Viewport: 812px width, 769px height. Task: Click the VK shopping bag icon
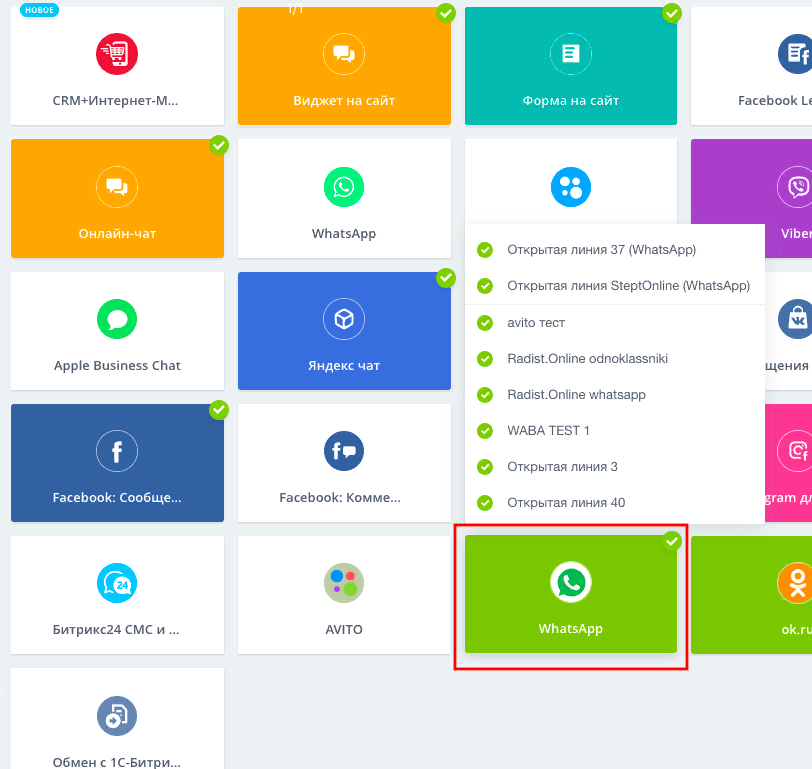[x=795, y=319]
